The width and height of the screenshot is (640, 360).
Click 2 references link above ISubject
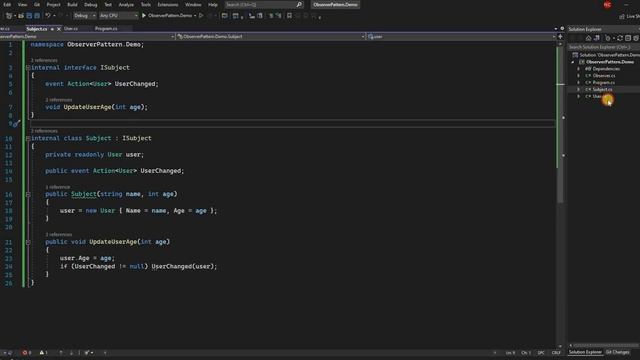(44, 60)
